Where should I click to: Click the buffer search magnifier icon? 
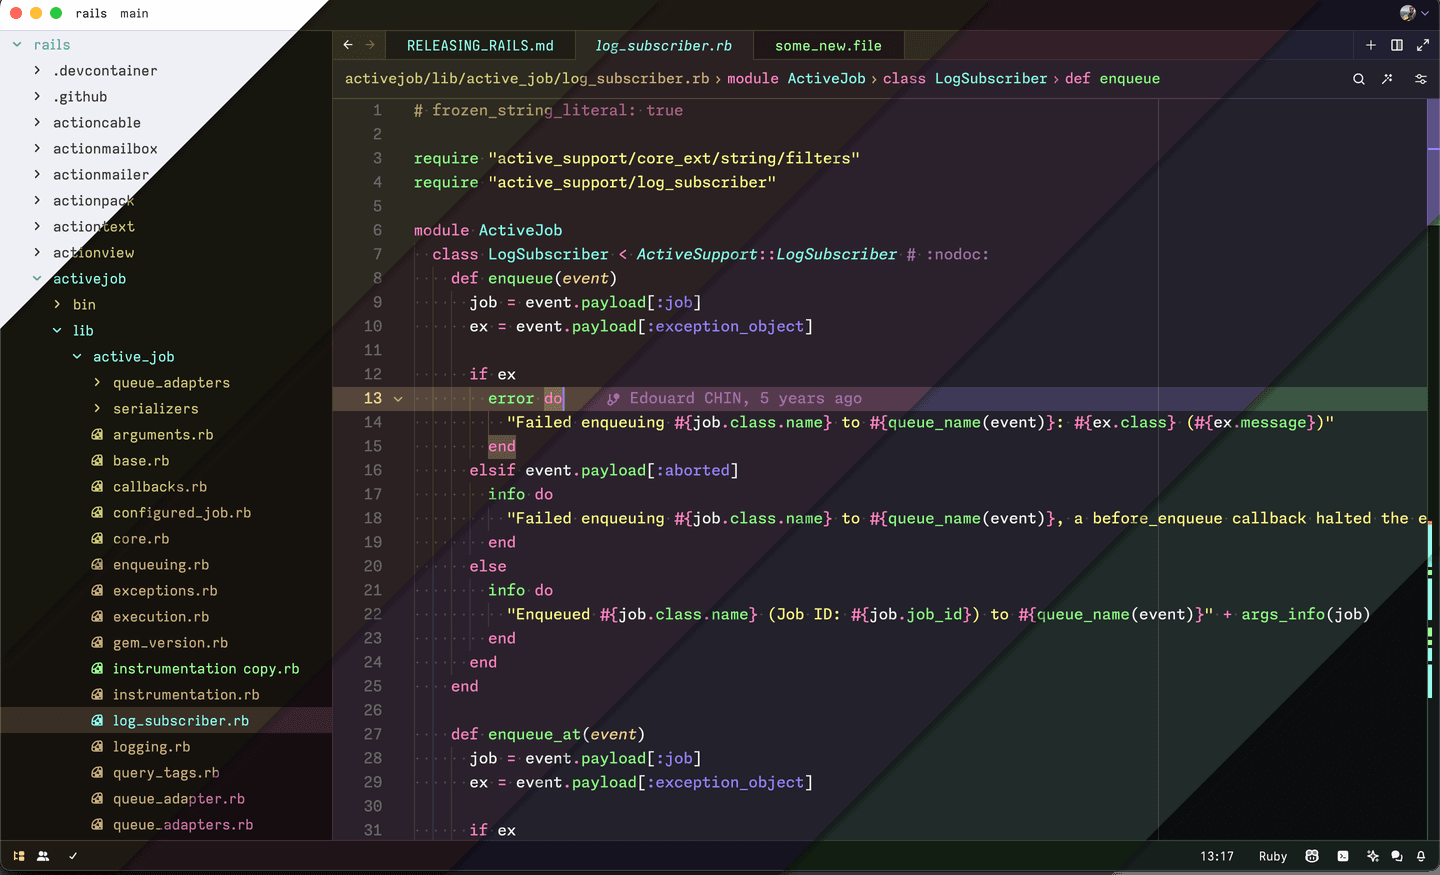[1359, 79]
